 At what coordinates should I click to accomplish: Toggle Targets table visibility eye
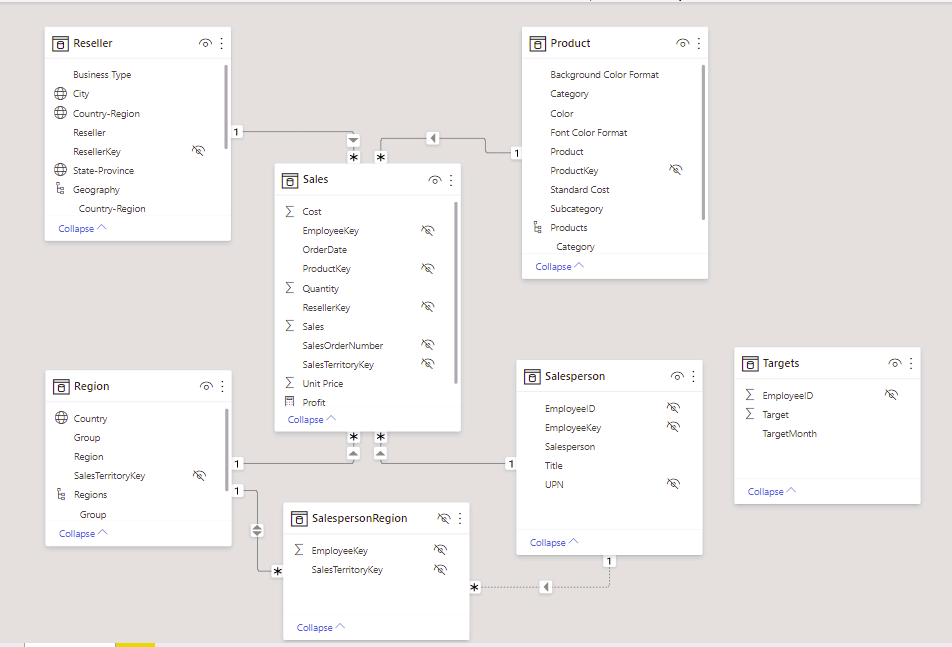click(895, 363)
